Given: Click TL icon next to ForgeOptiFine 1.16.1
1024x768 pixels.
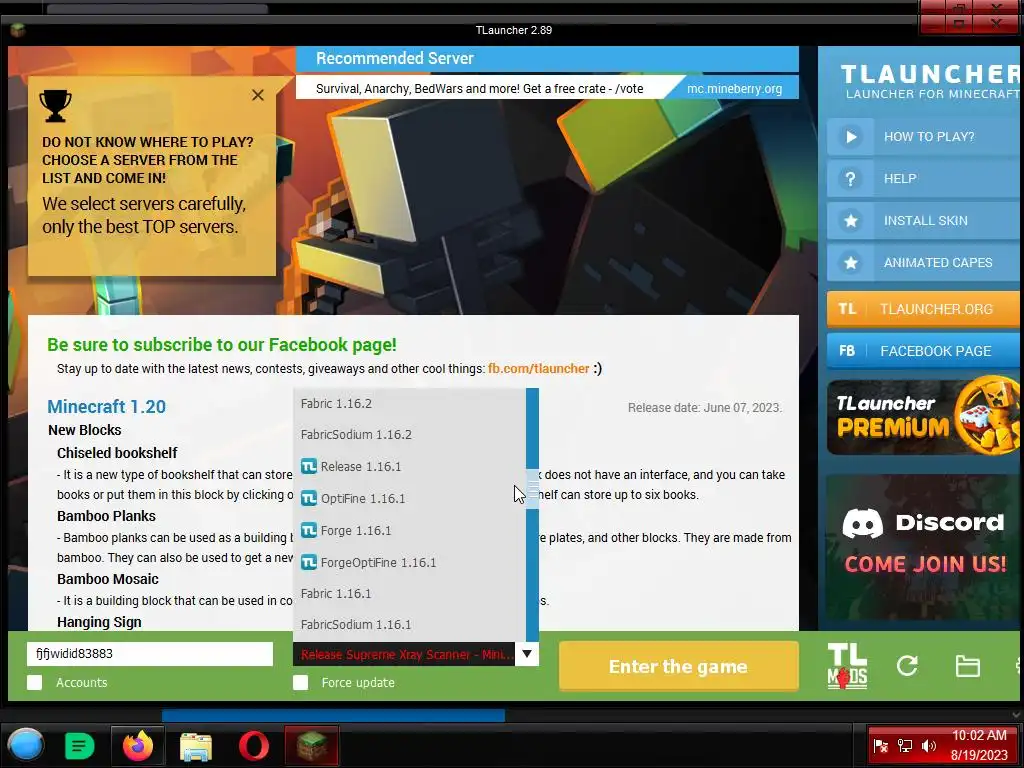Looking at the screenshot, I should coord(309,562).
